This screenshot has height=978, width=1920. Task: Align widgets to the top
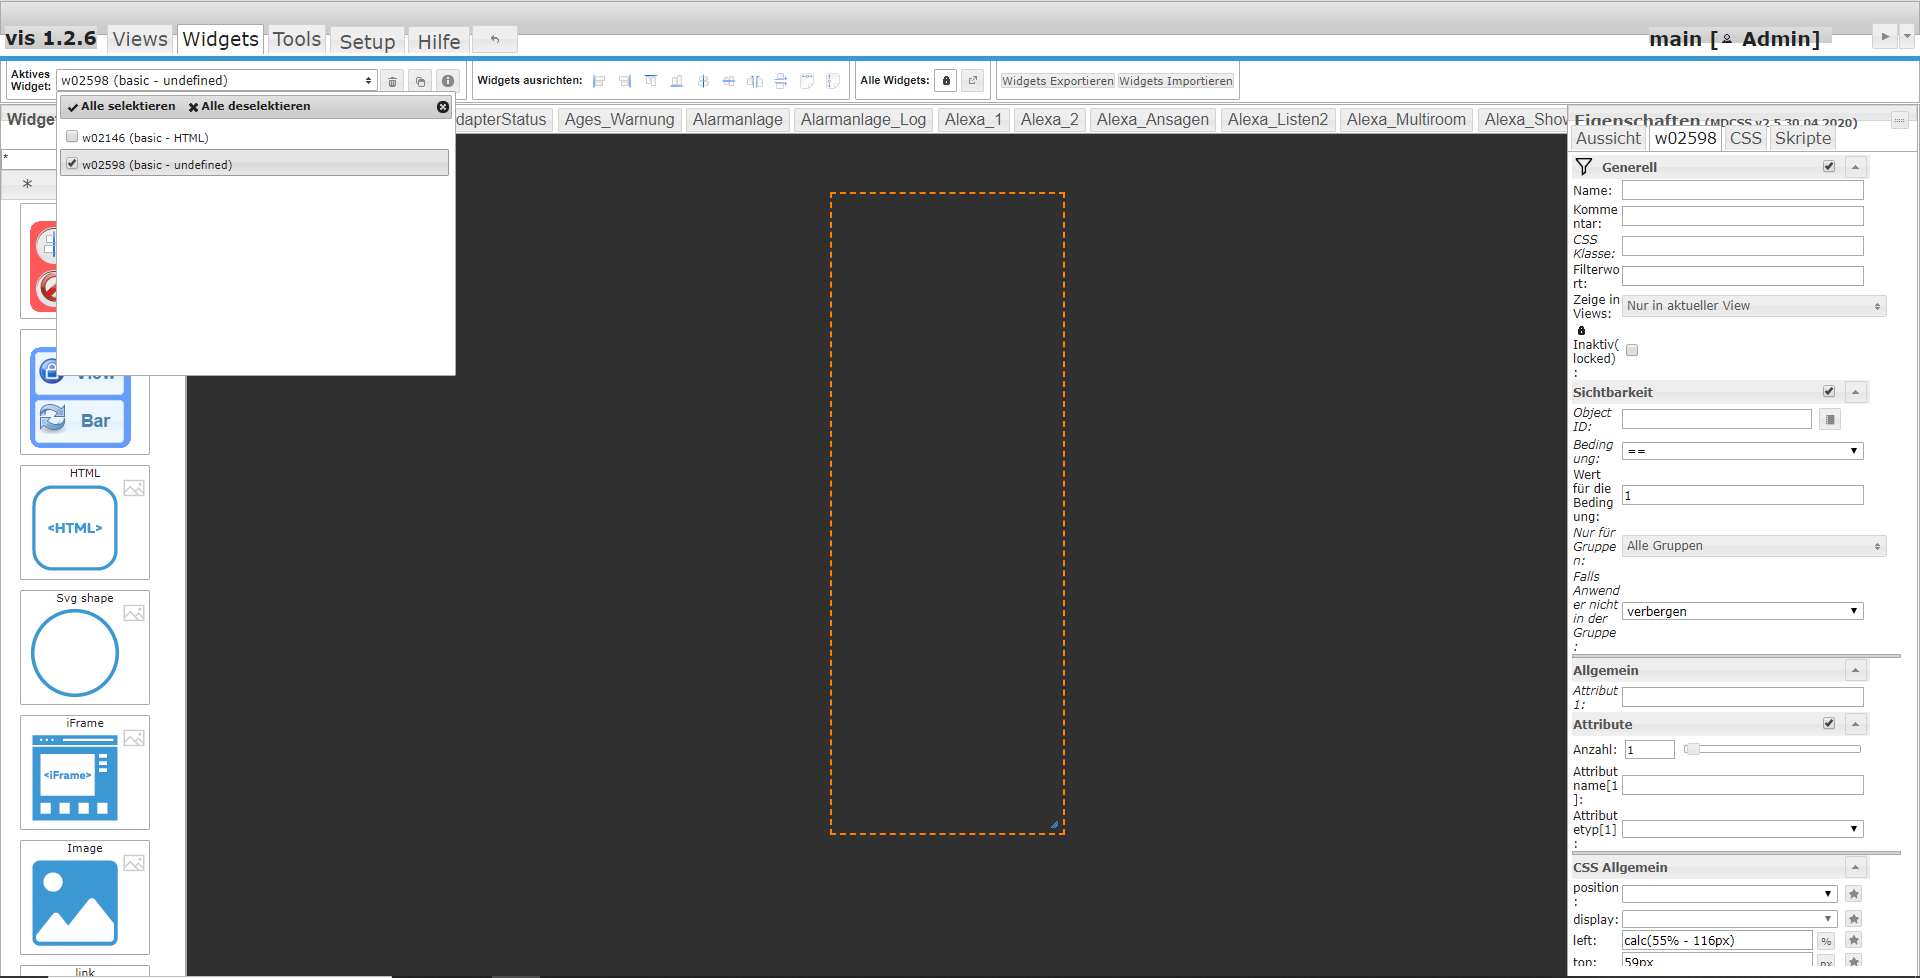tap(651, 81)
